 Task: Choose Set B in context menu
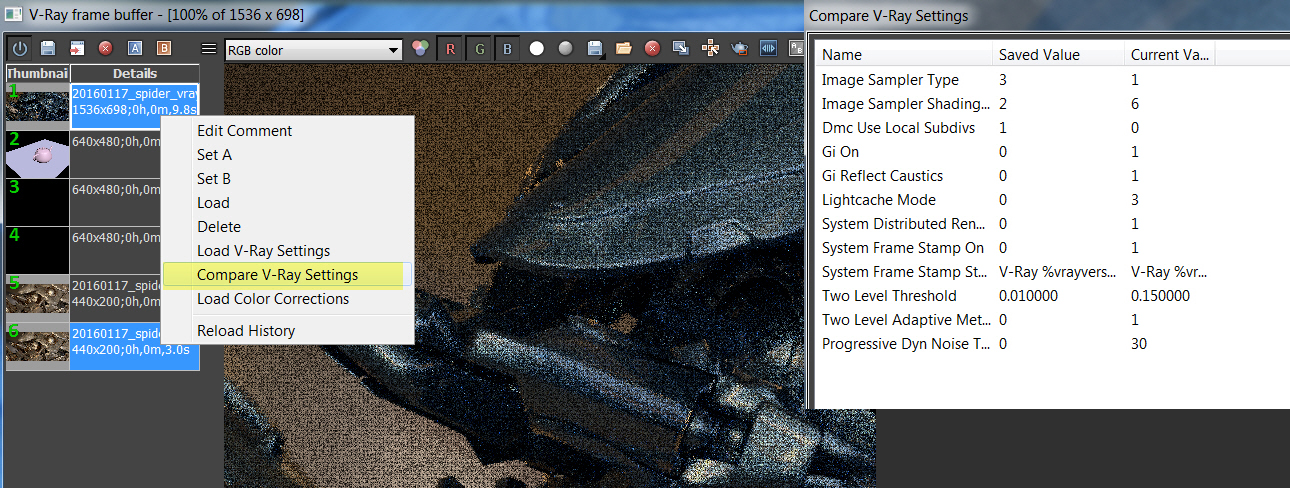point(288,179)
